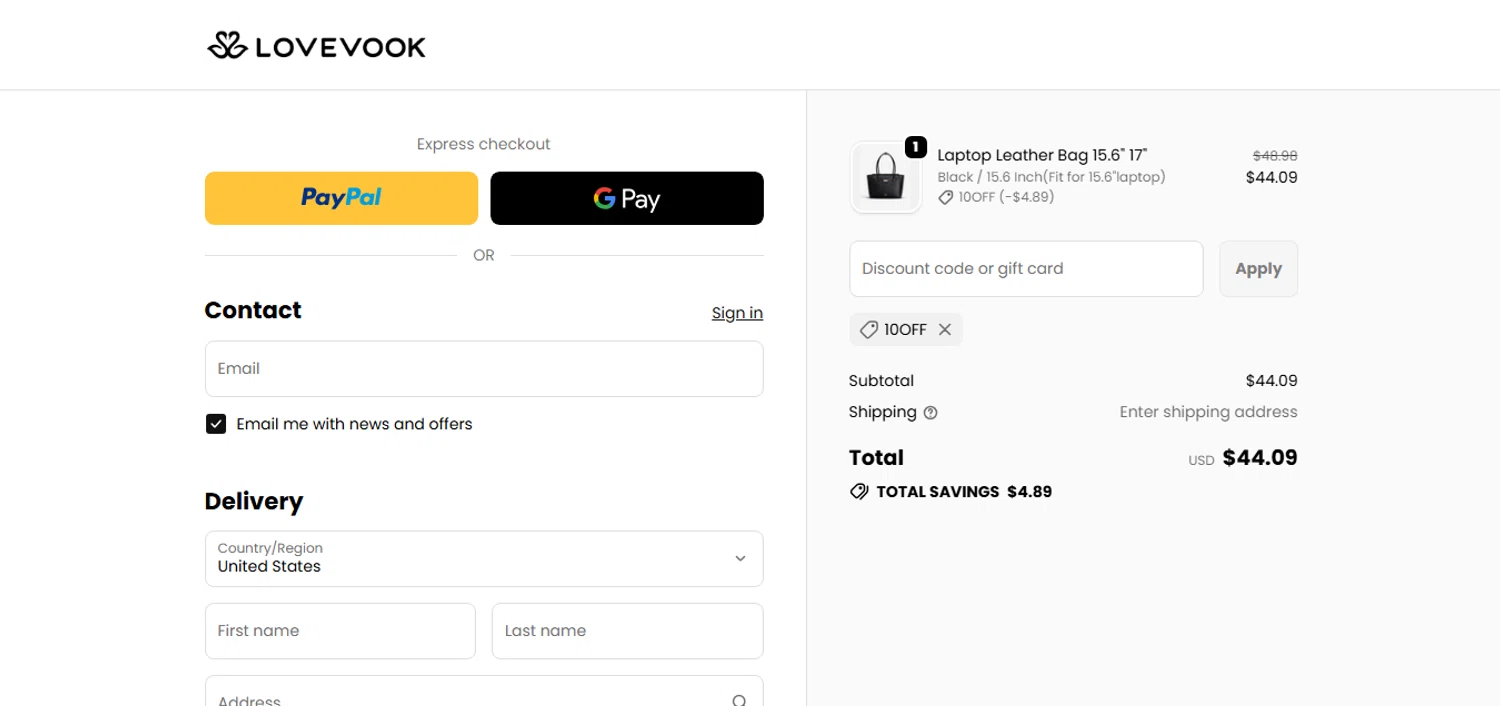Screen dimensions: 1500x706
Task: Pay with PayPal express checkout
Action: click(341, 198)
